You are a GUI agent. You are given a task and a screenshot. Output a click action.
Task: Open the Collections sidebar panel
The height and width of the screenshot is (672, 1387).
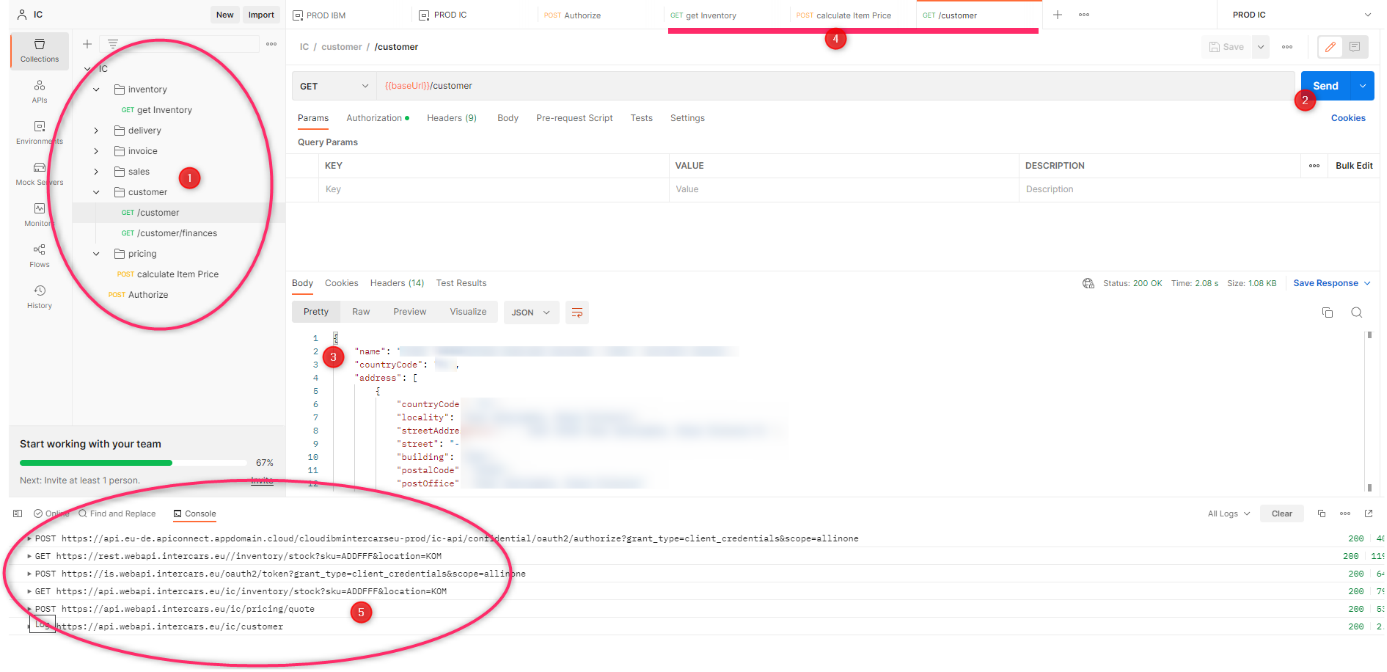coord(40,50)
